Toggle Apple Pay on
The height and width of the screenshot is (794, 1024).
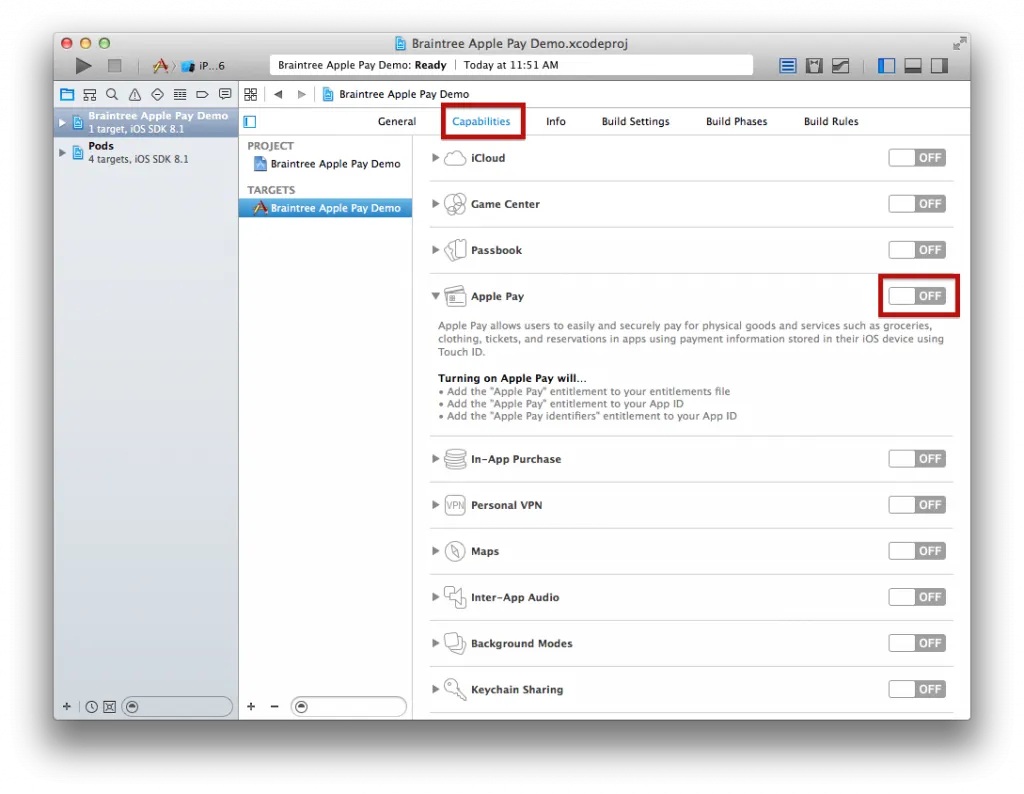[x=916, y=296]
